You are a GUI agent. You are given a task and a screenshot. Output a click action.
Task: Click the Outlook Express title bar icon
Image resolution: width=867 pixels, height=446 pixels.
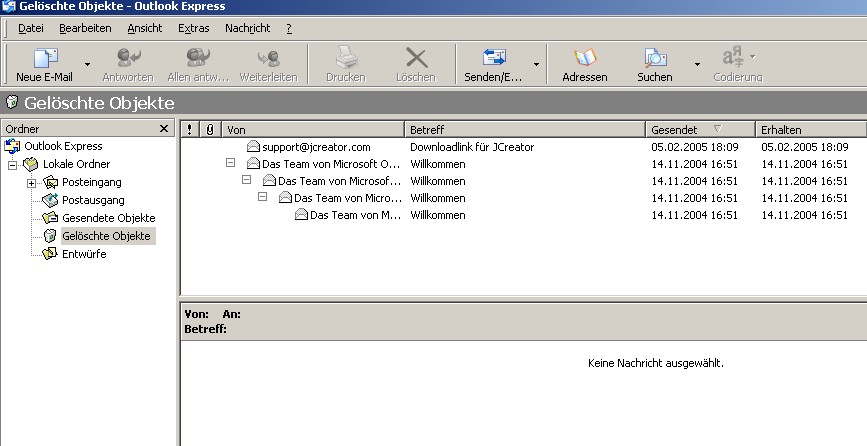click(x=9, y=6)
